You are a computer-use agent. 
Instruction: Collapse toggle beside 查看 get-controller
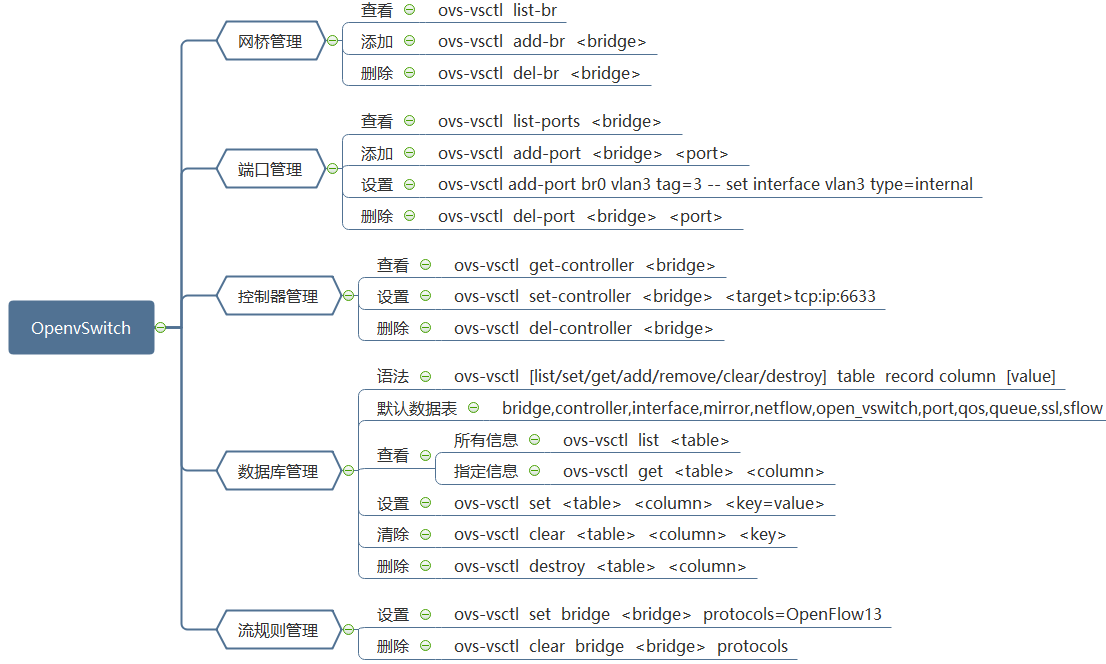(426, 265)
